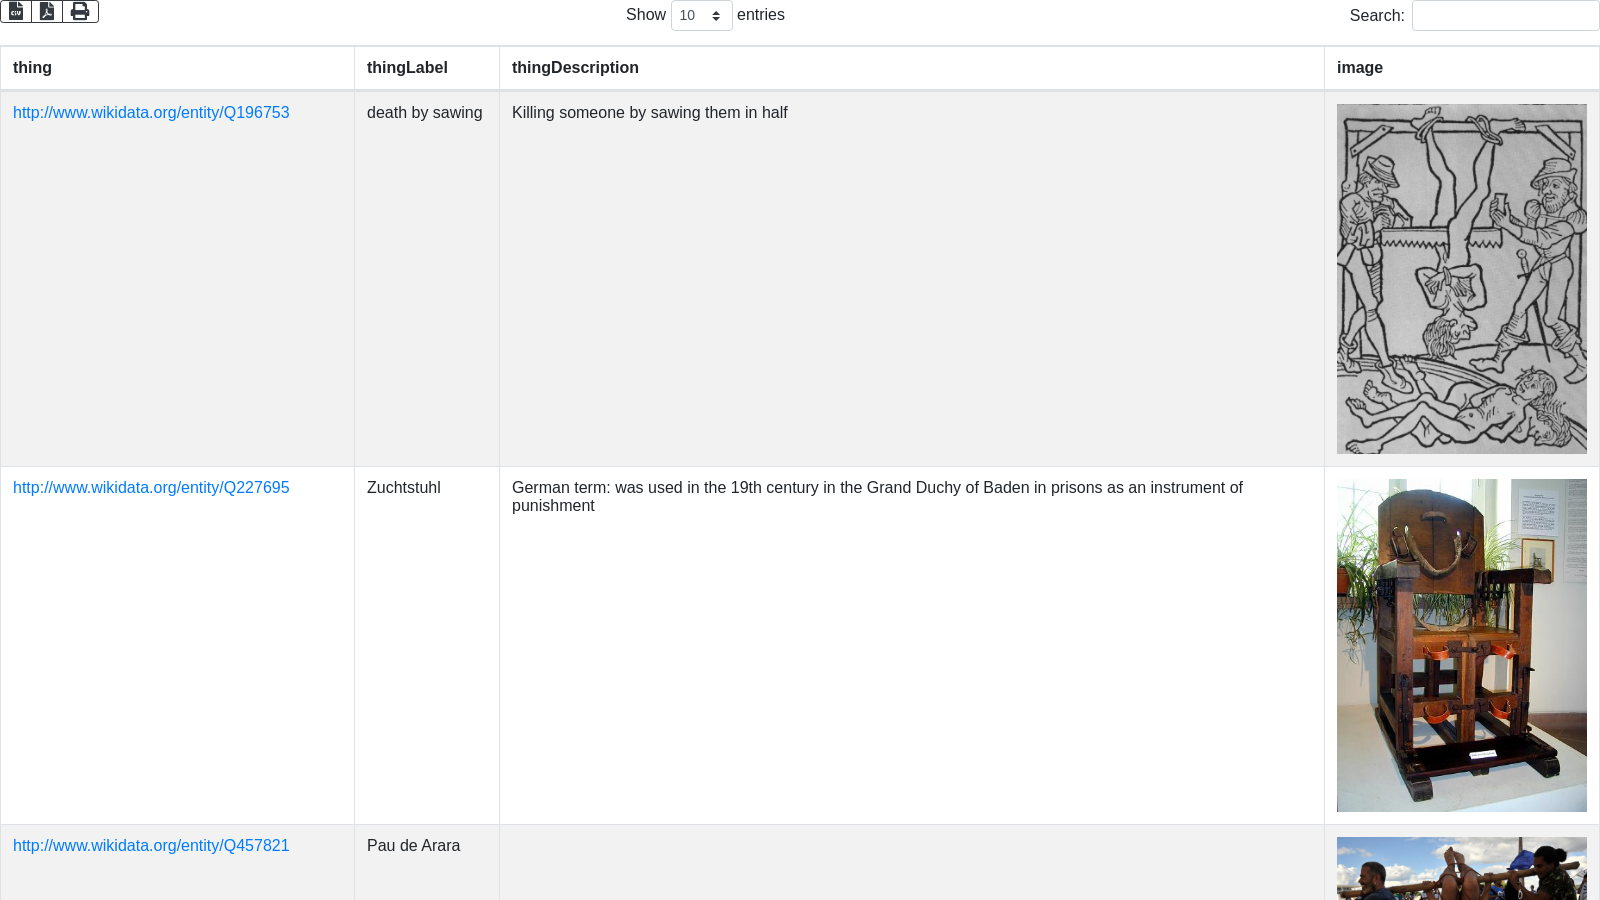1600x900 pixels.
Task: Sort by thingLabel column header
Action: [x=407, y=68]
